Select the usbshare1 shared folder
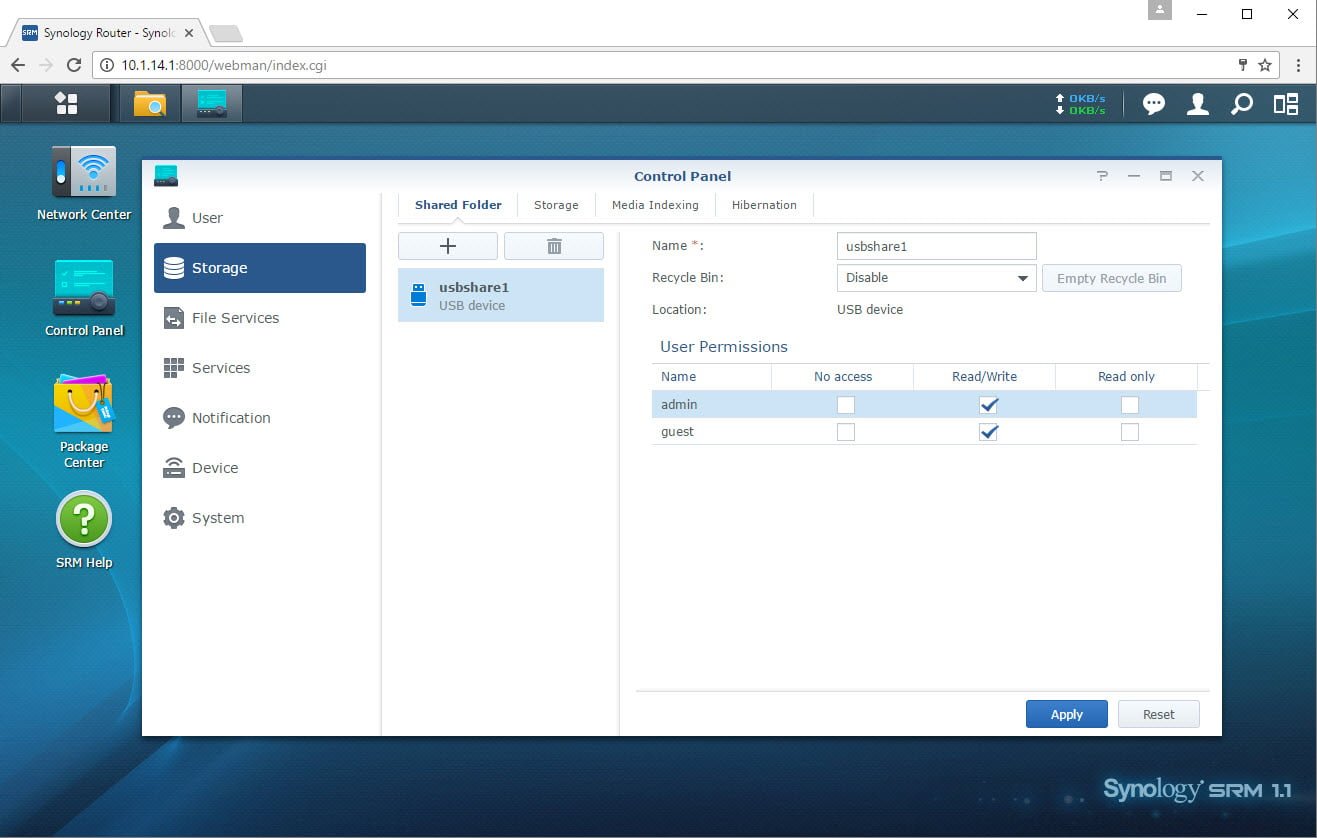The height and width of the screenshot is (838, 1317). click(501, 295)
